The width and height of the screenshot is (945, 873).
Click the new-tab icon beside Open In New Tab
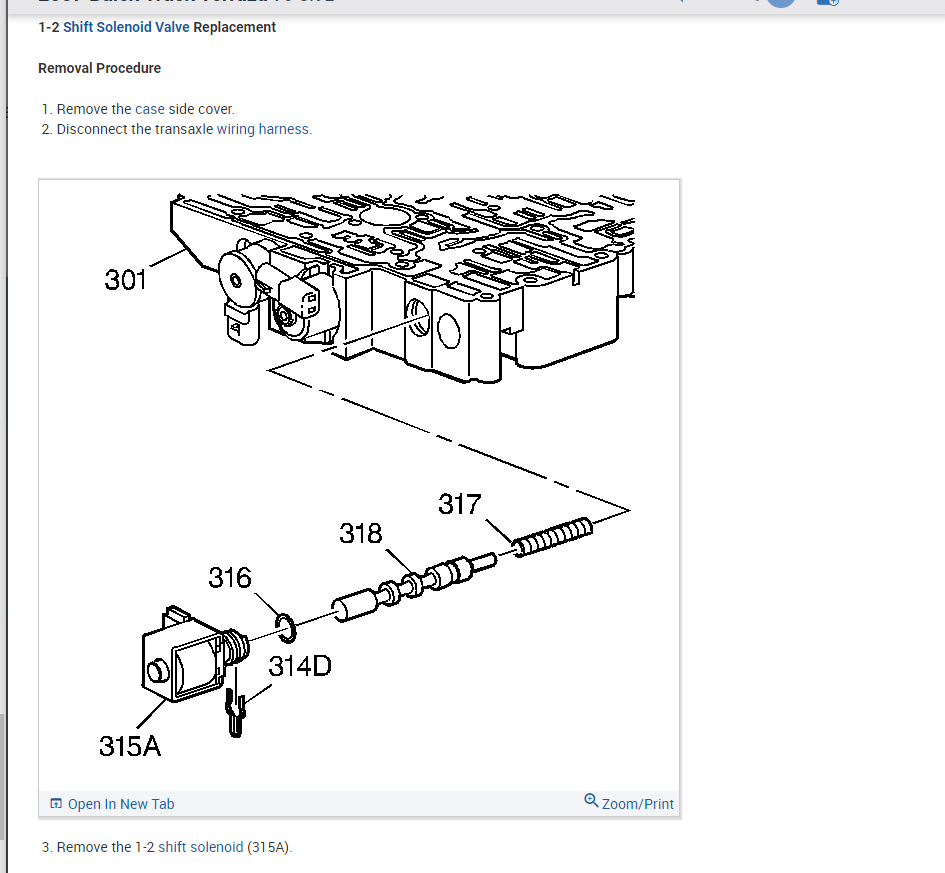point(56,803)
